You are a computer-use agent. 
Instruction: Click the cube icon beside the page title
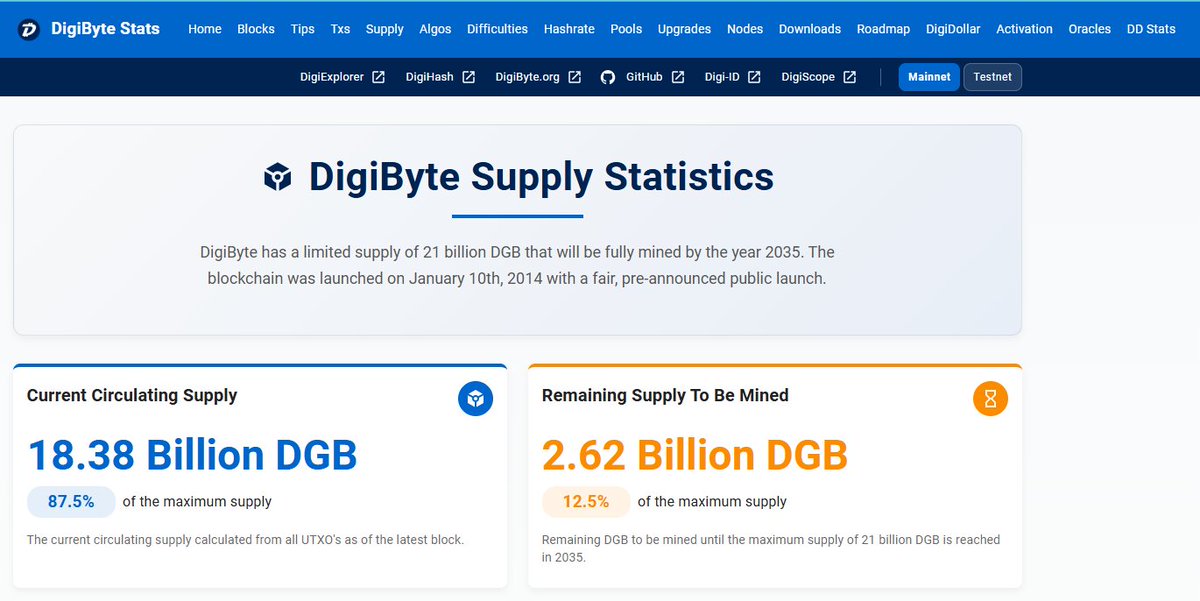pos(277,177)
